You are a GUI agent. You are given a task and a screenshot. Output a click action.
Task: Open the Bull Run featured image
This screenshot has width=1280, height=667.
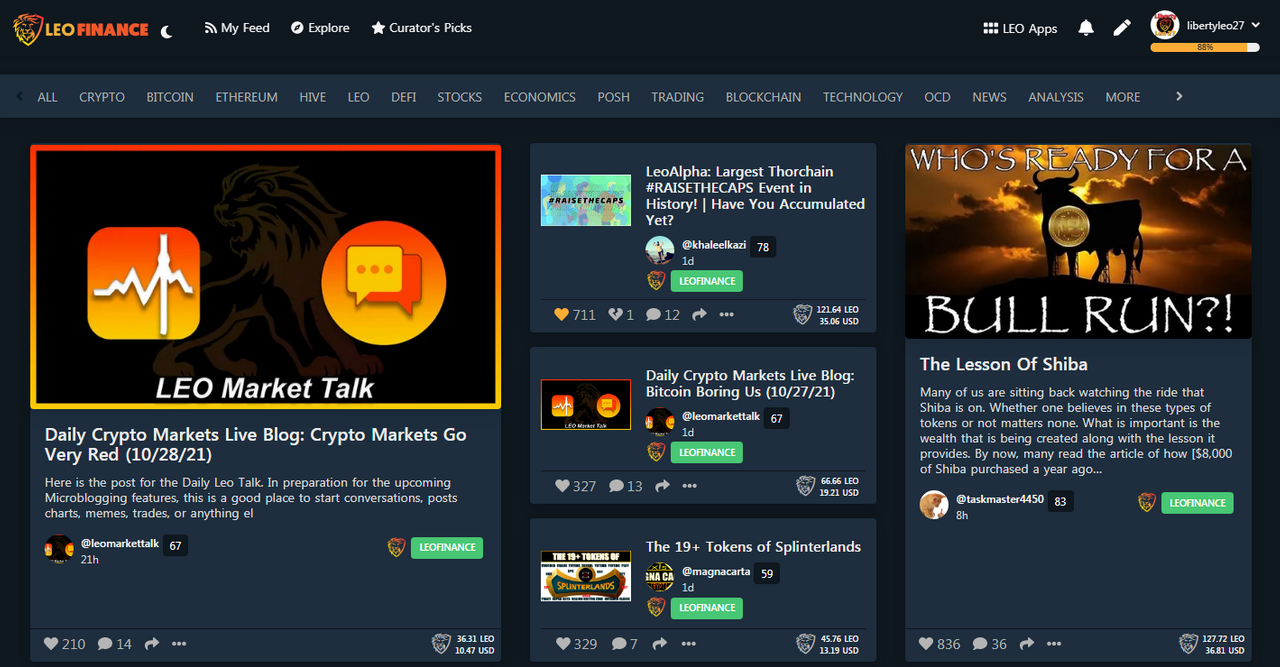(x=1078, y=241)
